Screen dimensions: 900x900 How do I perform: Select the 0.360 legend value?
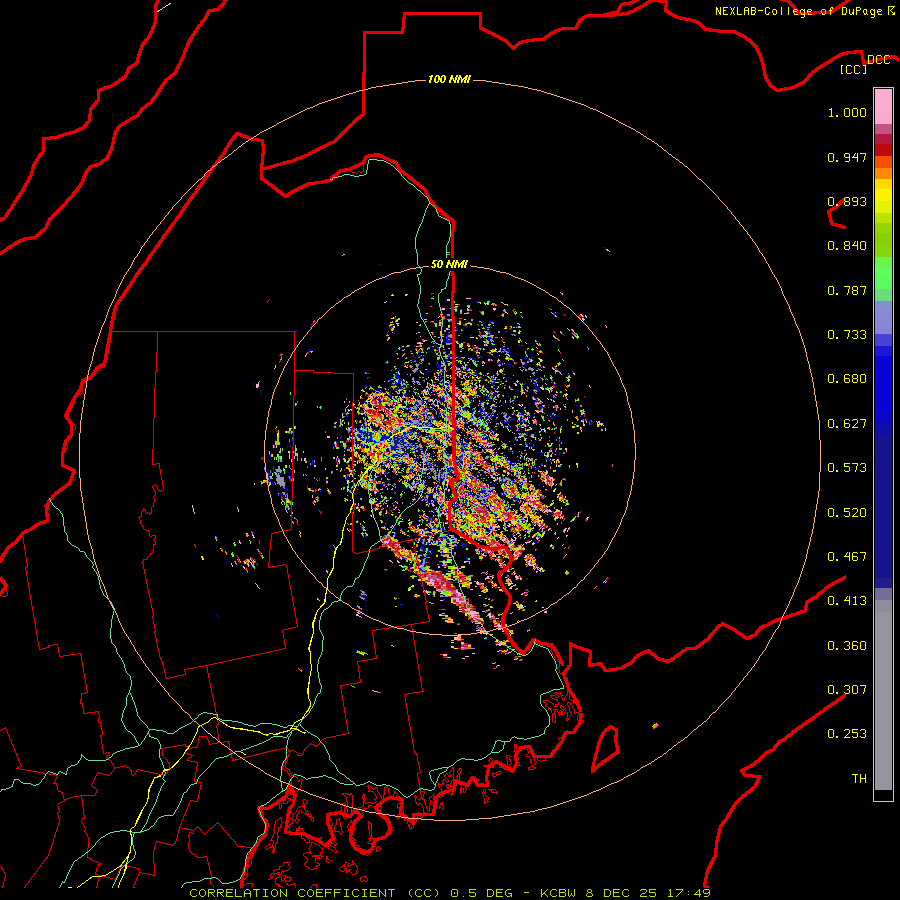(x=847, y=646)
